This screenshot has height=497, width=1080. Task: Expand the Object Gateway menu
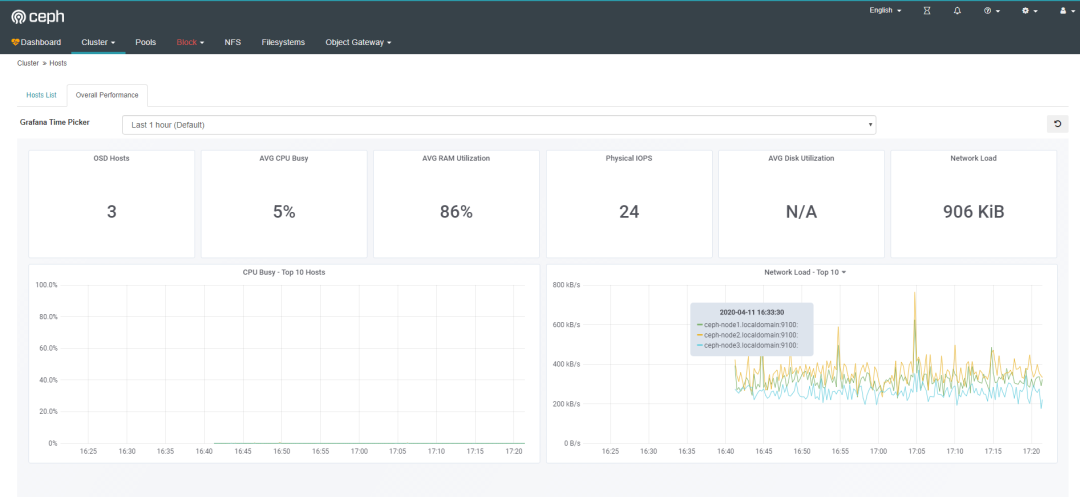[358, 42]
